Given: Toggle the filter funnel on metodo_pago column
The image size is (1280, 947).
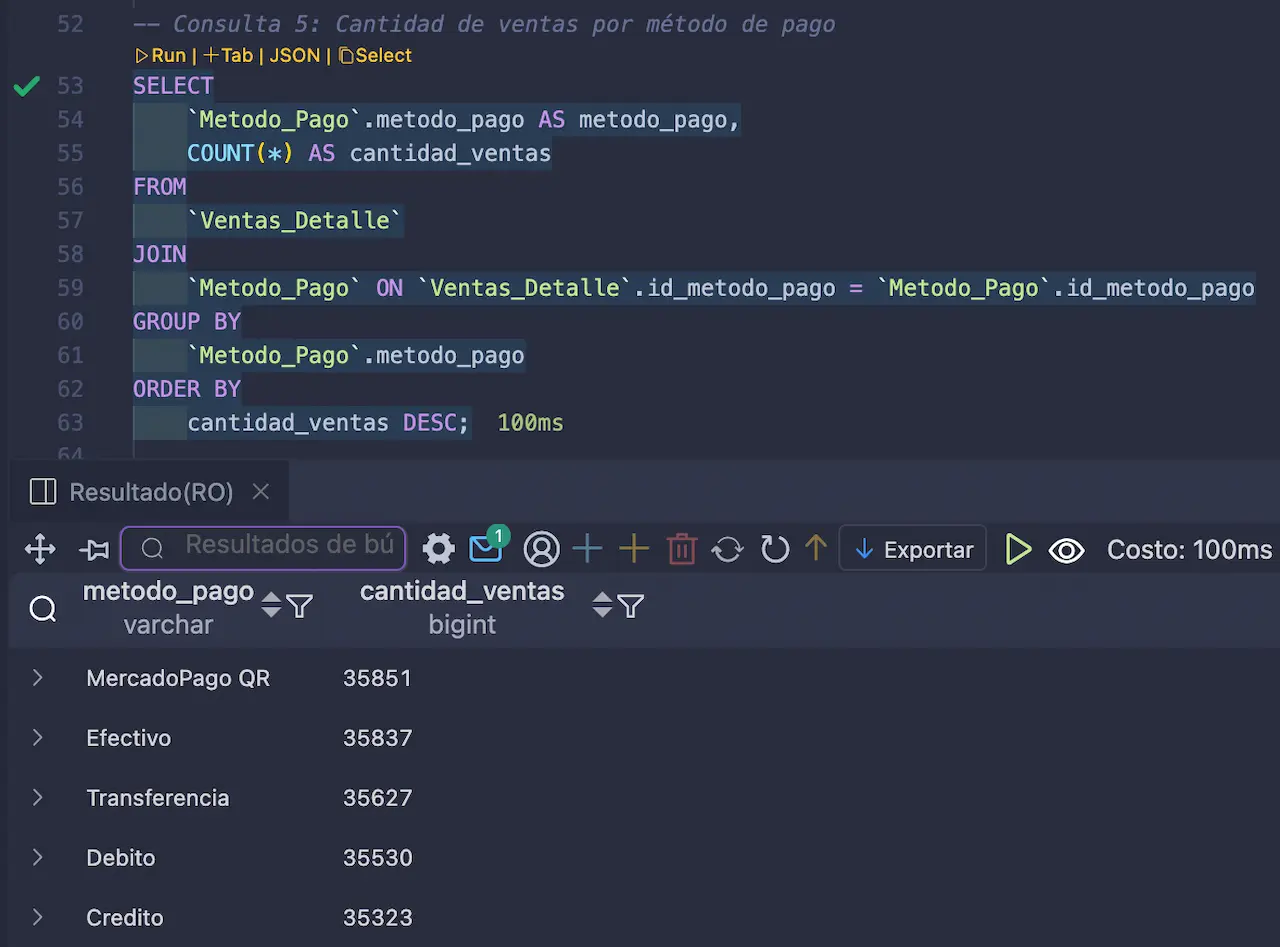Looking at the screenshot, I should [301, 606].
